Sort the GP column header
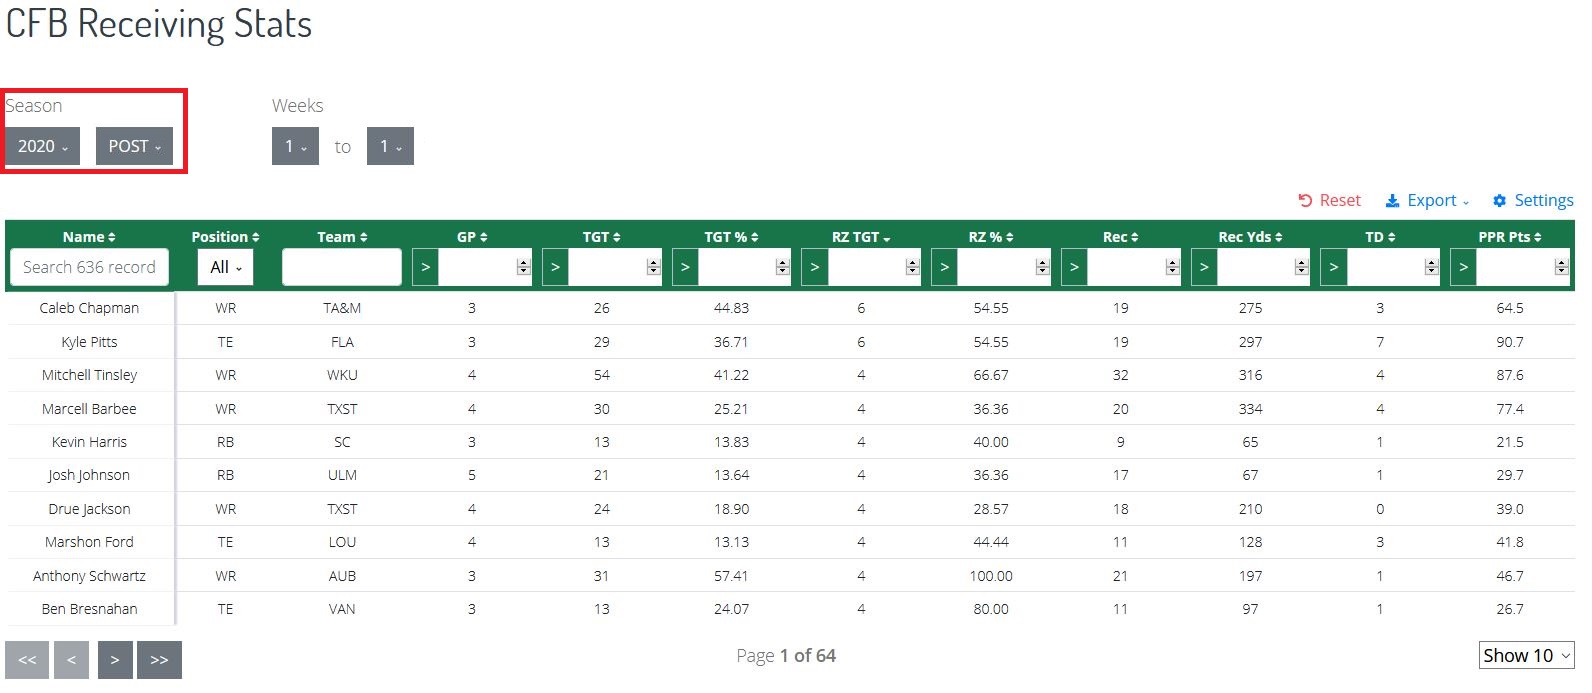Screen dimensions: 1592x693 pyautogui.click(x=471, y=236)
